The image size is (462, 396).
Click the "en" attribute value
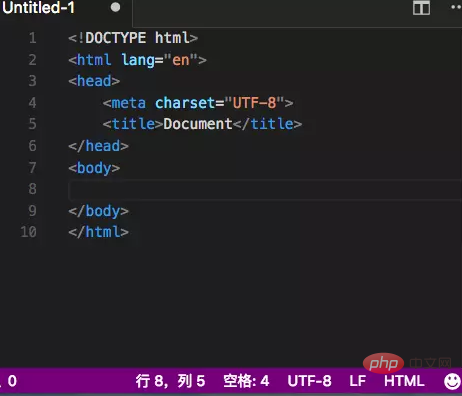[181, 60]
